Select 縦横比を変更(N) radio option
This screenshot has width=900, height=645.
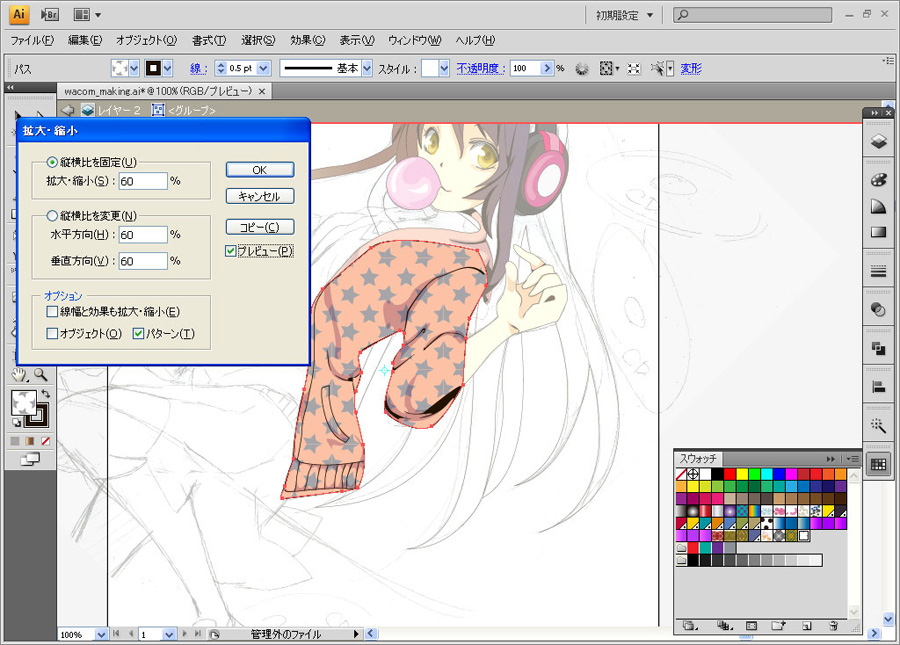click(x=52, y=216)
